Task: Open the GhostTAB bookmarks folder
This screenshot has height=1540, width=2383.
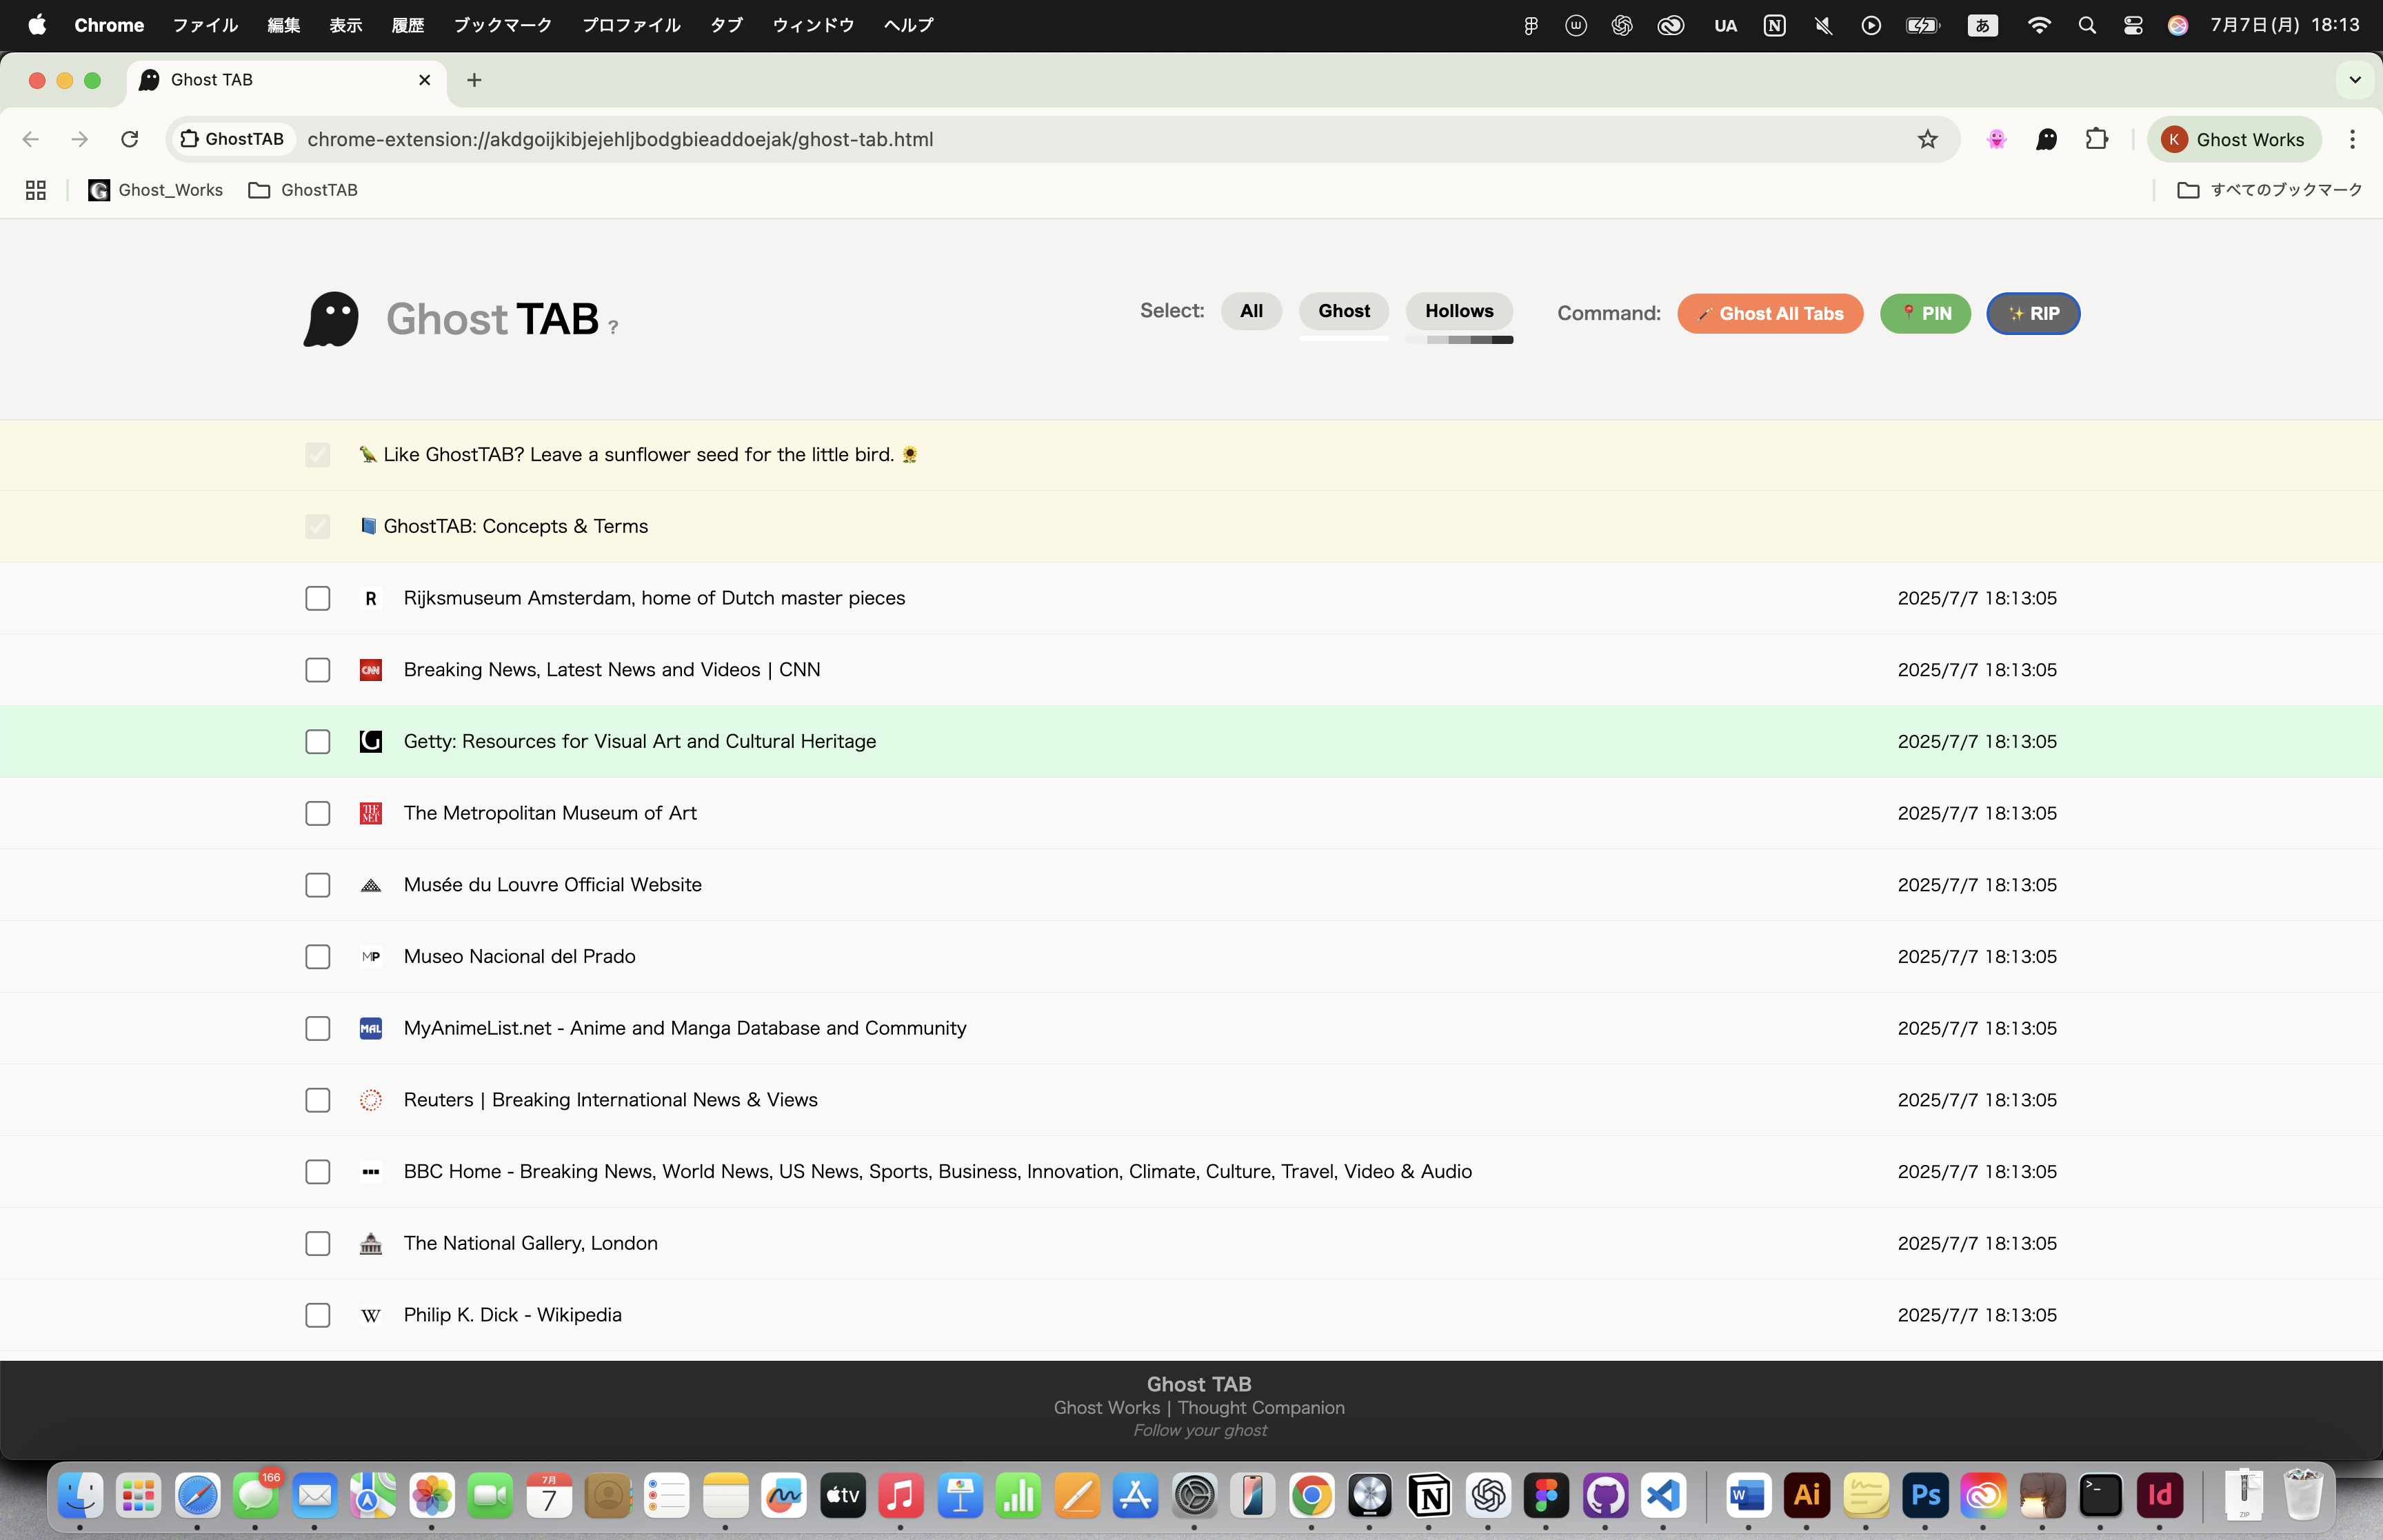Action: pyautogui.click(x=303, y=190)
